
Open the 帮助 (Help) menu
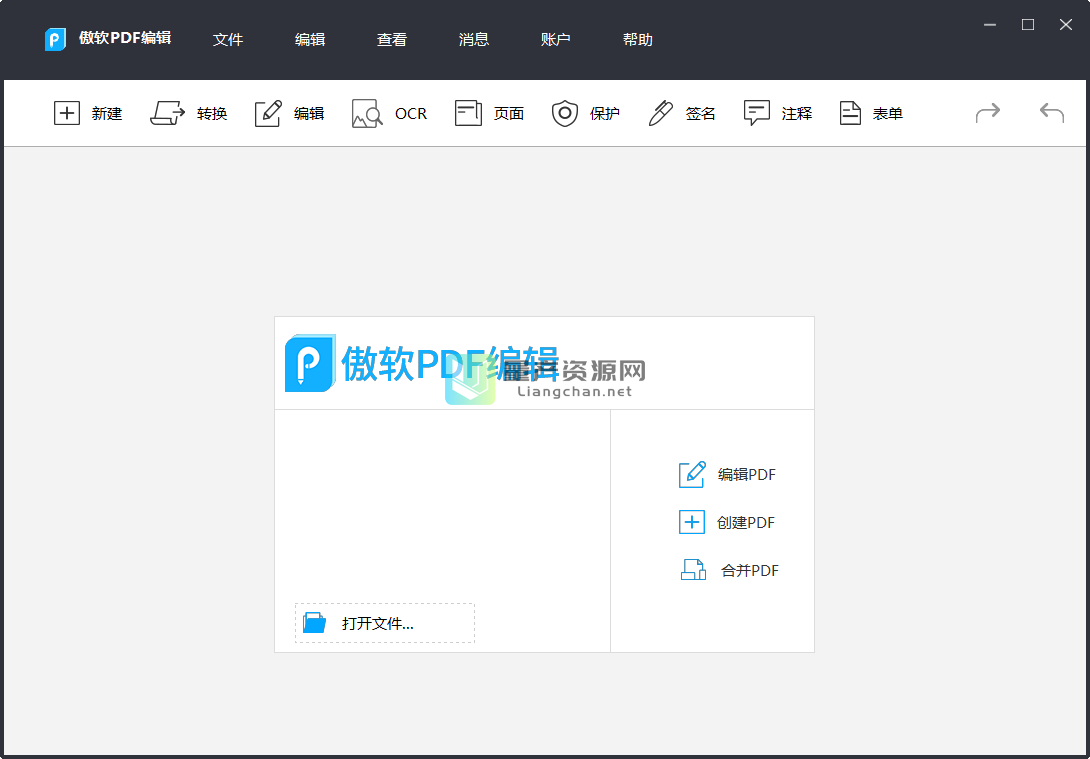(638, 40)
